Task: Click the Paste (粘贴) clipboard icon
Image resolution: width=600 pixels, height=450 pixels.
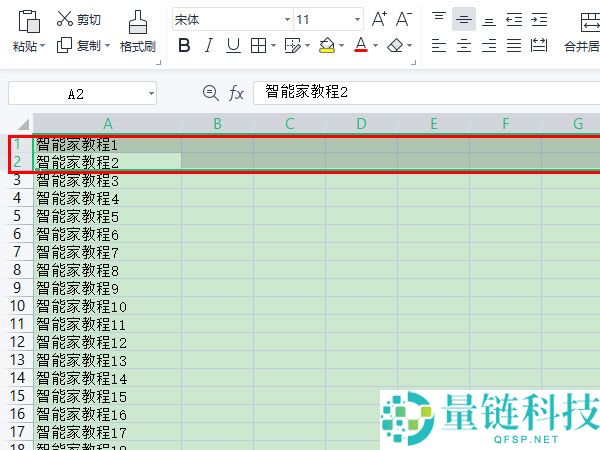Action: [x=29, y=21]
